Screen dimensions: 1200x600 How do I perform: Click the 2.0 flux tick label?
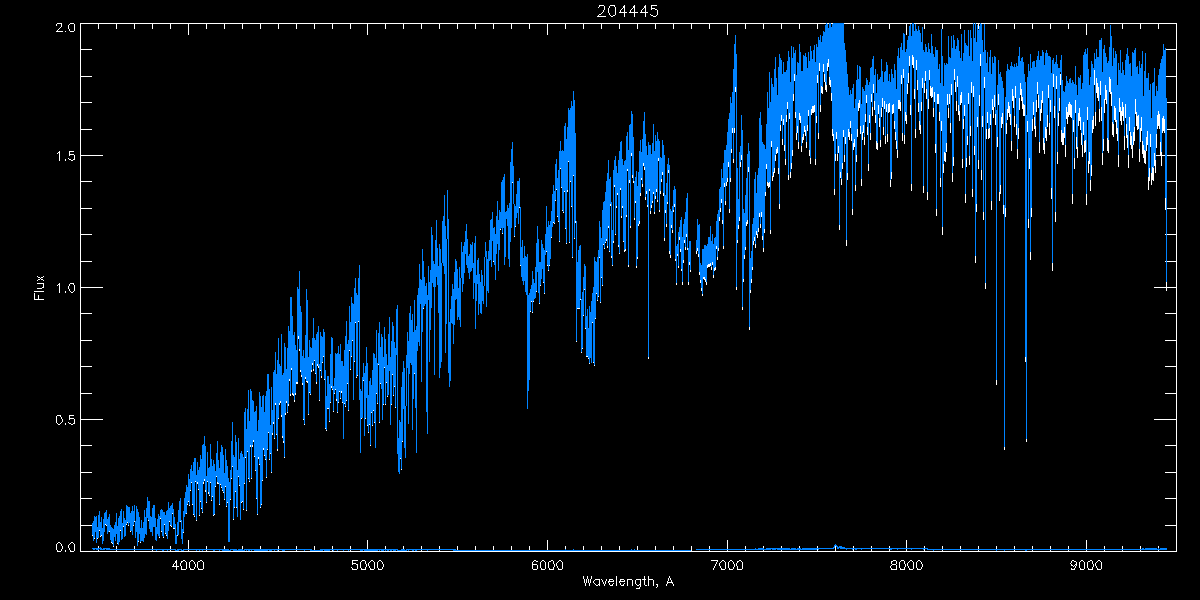pyautogui.click(x=64, y=27)
